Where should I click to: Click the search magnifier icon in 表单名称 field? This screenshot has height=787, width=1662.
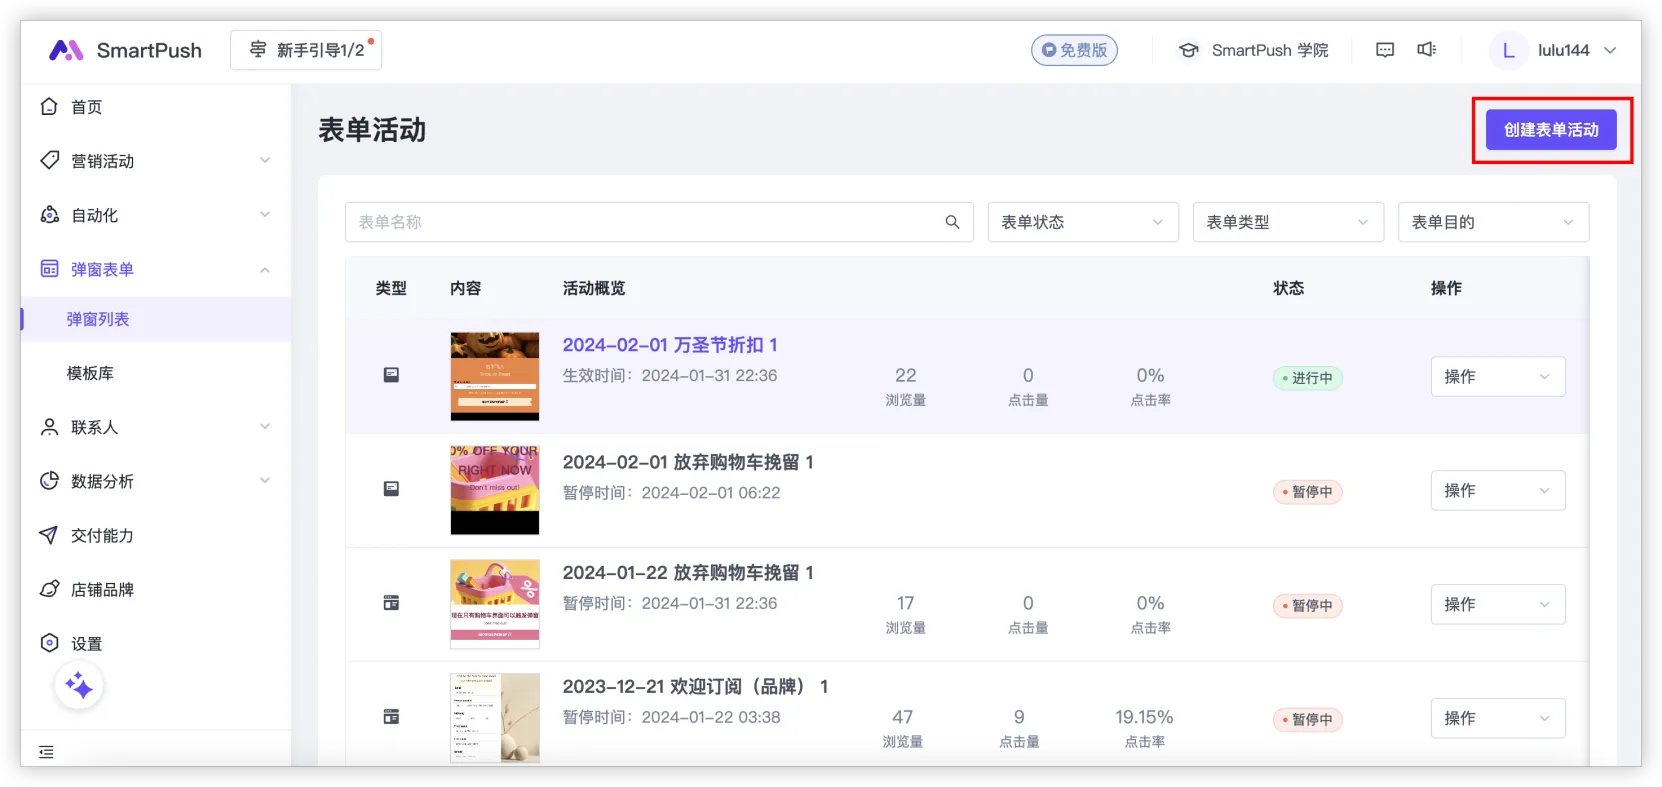pos(952,222)
